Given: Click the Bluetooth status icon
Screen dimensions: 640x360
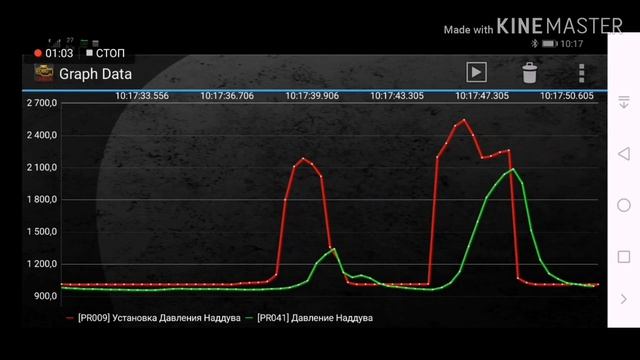Looking at the screenshot, I should (x=534, y=43).
